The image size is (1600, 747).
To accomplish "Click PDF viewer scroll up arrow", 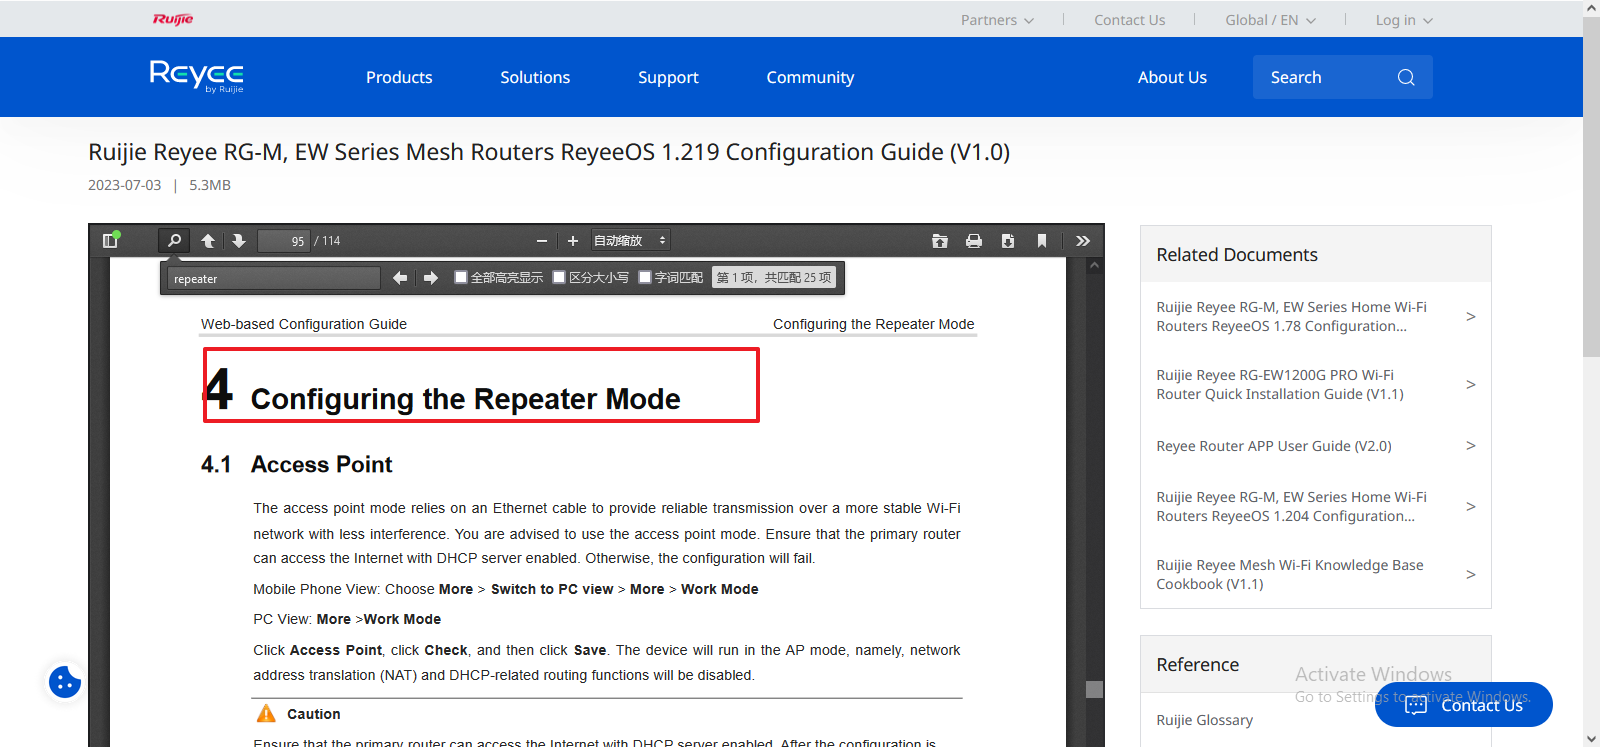I will pyautogui.click(x=1094, y=266).
